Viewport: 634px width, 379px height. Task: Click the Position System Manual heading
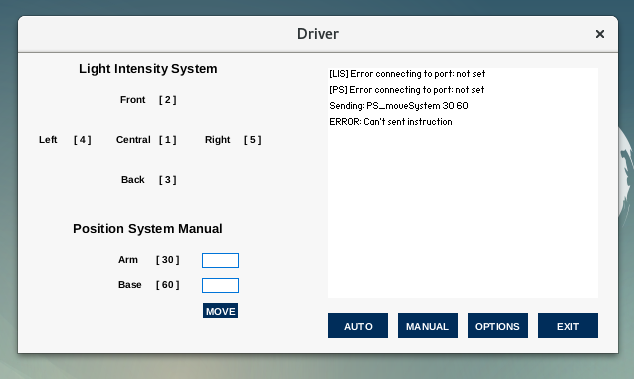coord(148,229)
